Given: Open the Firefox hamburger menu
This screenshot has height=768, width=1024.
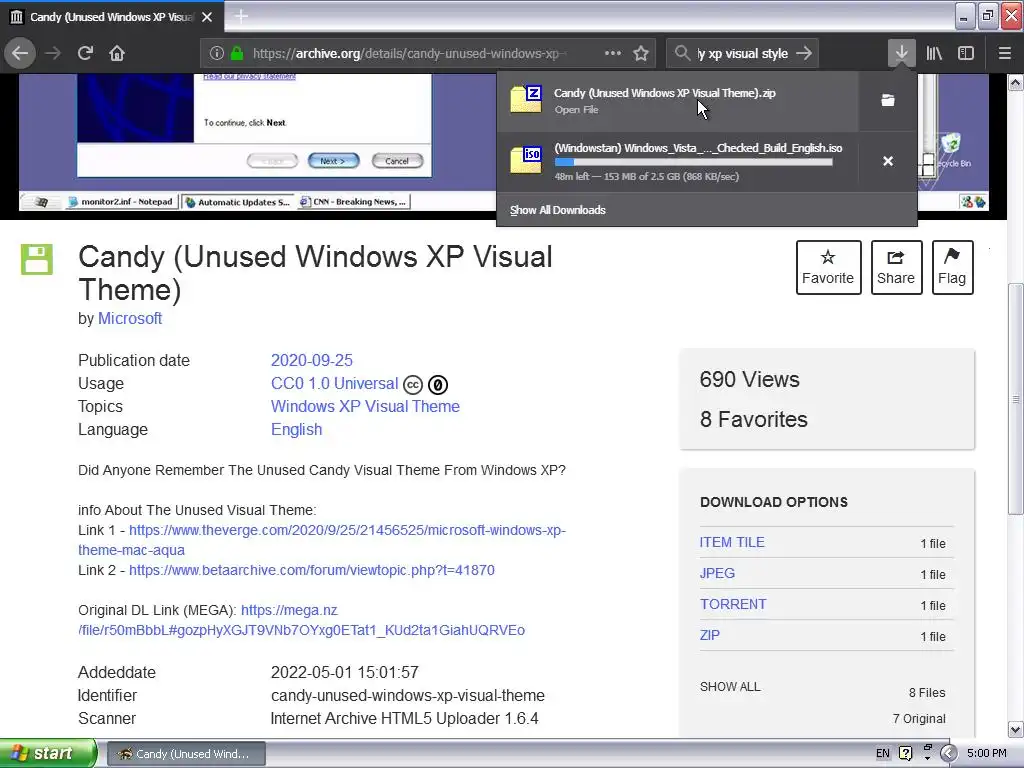Looking at the screenshot, I should [1004, 53].
